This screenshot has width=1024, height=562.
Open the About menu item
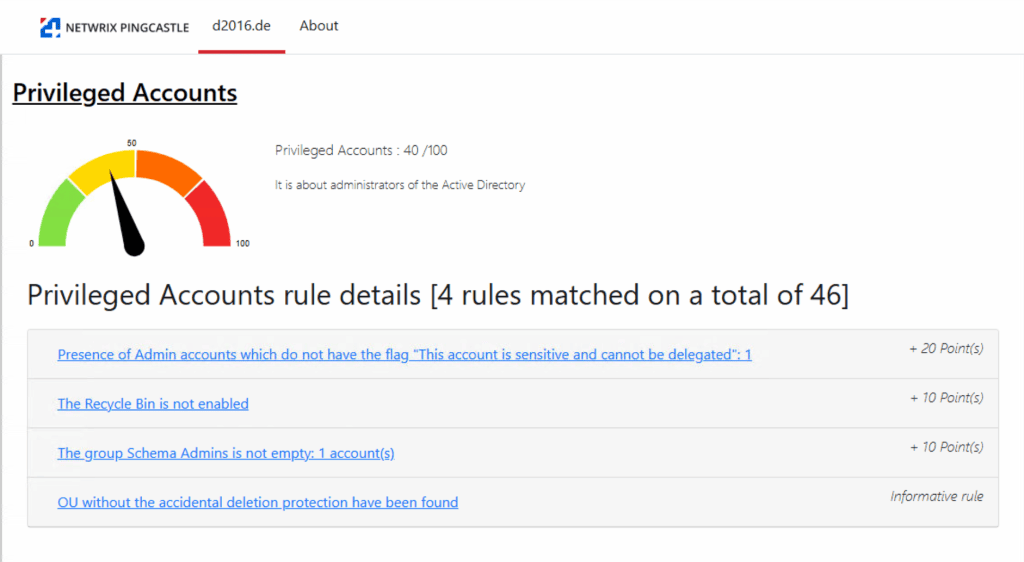(319, 26)
